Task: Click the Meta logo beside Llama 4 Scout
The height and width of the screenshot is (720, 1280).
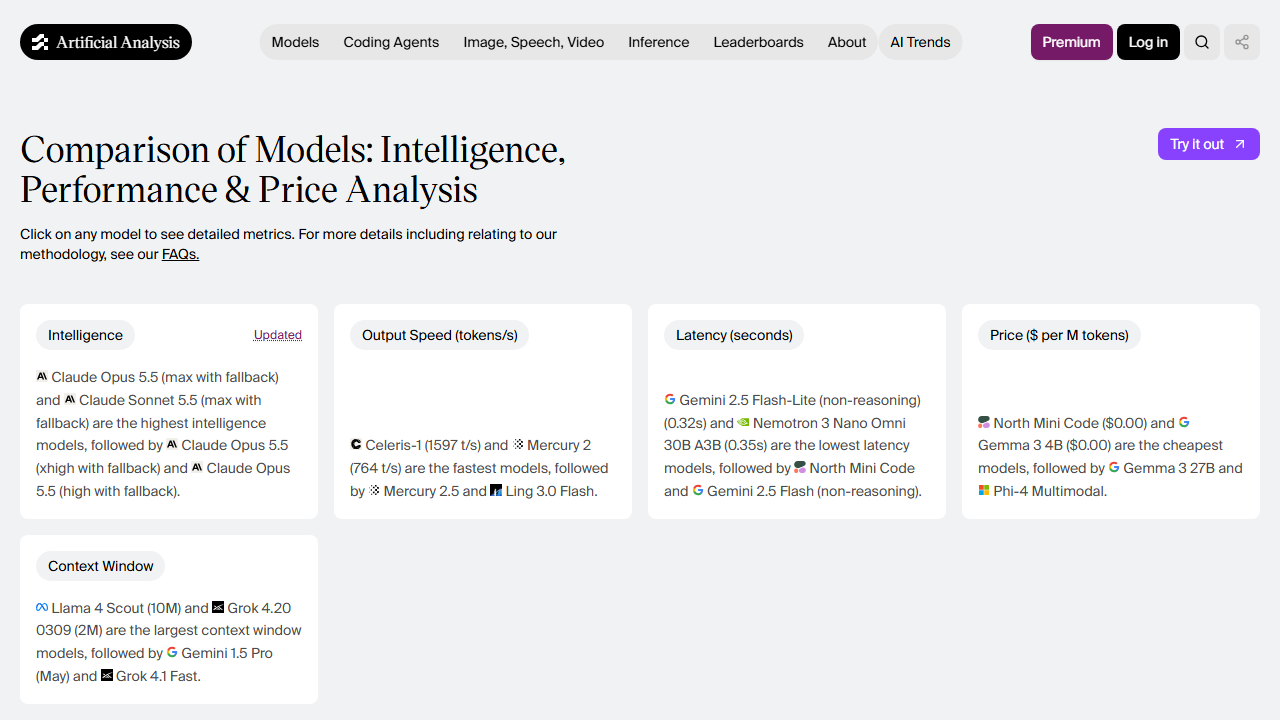Action: (x=42, y=608)
